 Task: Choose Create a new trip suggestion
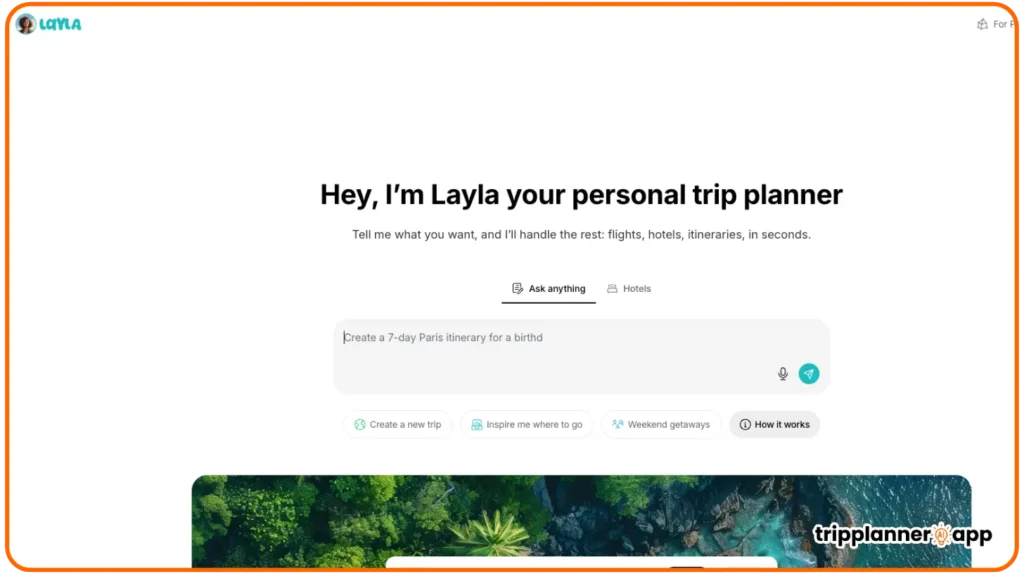click(x=398, y=424)
